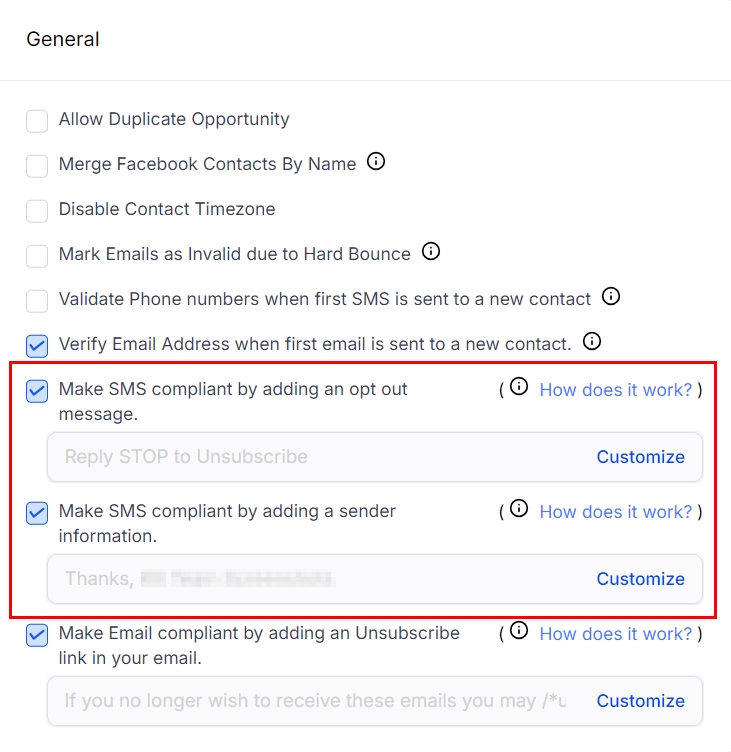Tick the Disable Contact Timezone checkbox

(37, 211)
